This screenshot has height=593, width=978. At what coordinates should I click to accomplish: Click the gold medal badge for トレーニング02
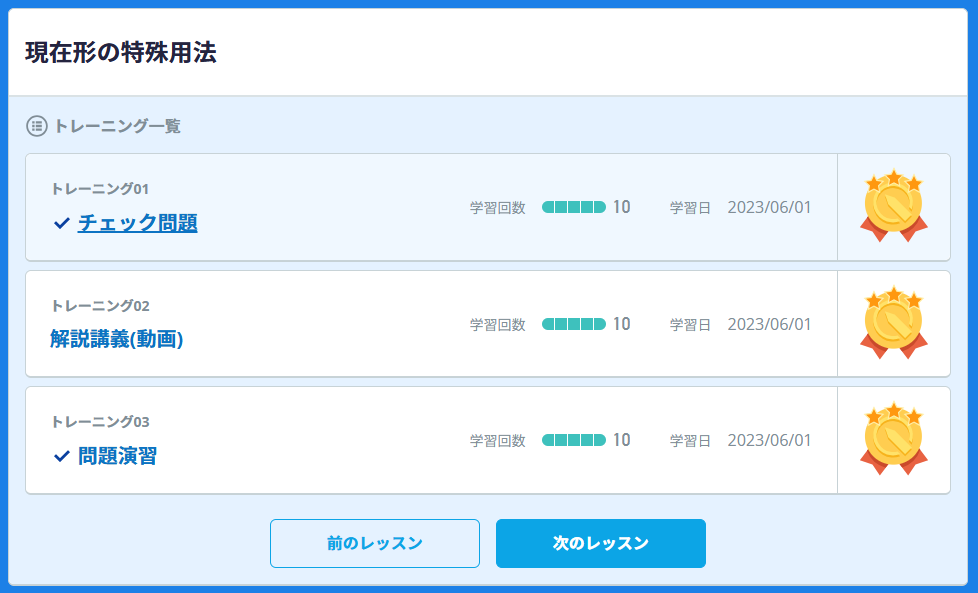pos(893,324)
